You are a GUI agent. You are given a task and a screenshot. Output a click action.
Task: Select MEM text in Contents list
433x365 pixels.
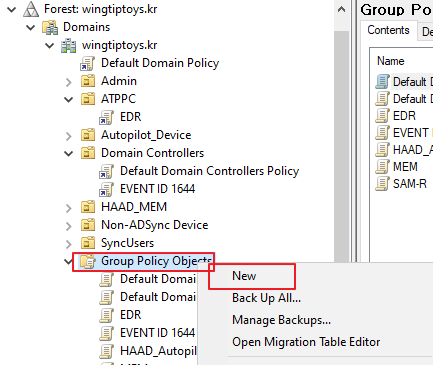tap(405, 167)
